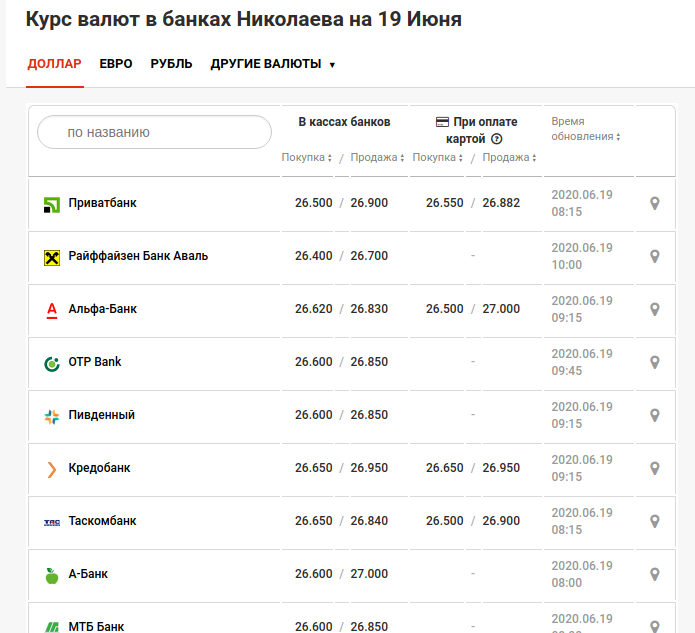This screenshot has height=633, width=695.
Task: Open the МТБ Банк link
Action: pos(96,627)
